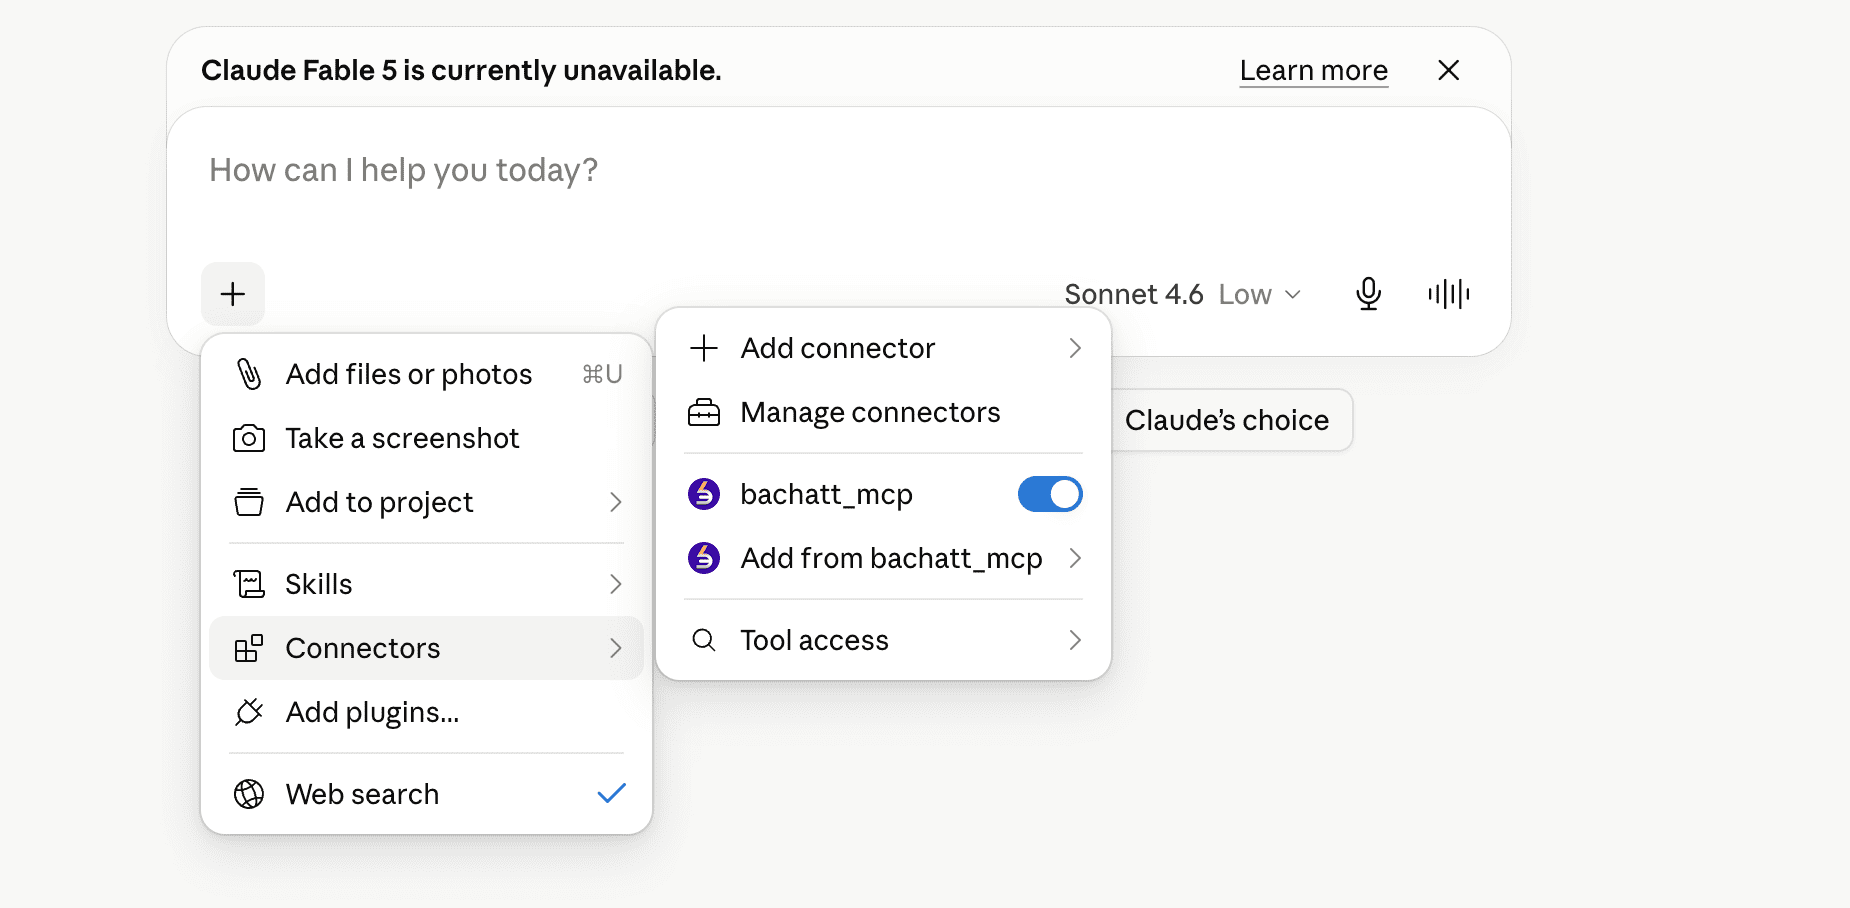Click the paperclip icon for adding files

point(249,374)
